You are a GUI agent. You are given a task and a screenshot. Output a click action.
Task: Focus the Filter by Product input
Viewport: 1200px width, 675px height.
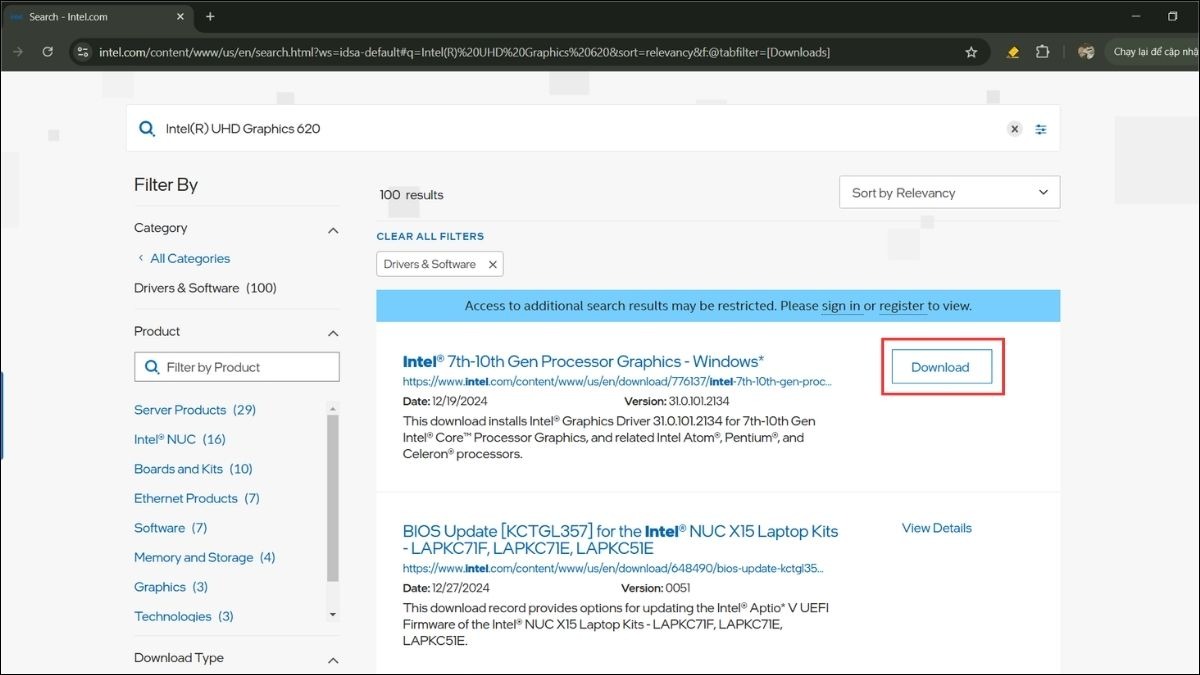click(237, 367)
